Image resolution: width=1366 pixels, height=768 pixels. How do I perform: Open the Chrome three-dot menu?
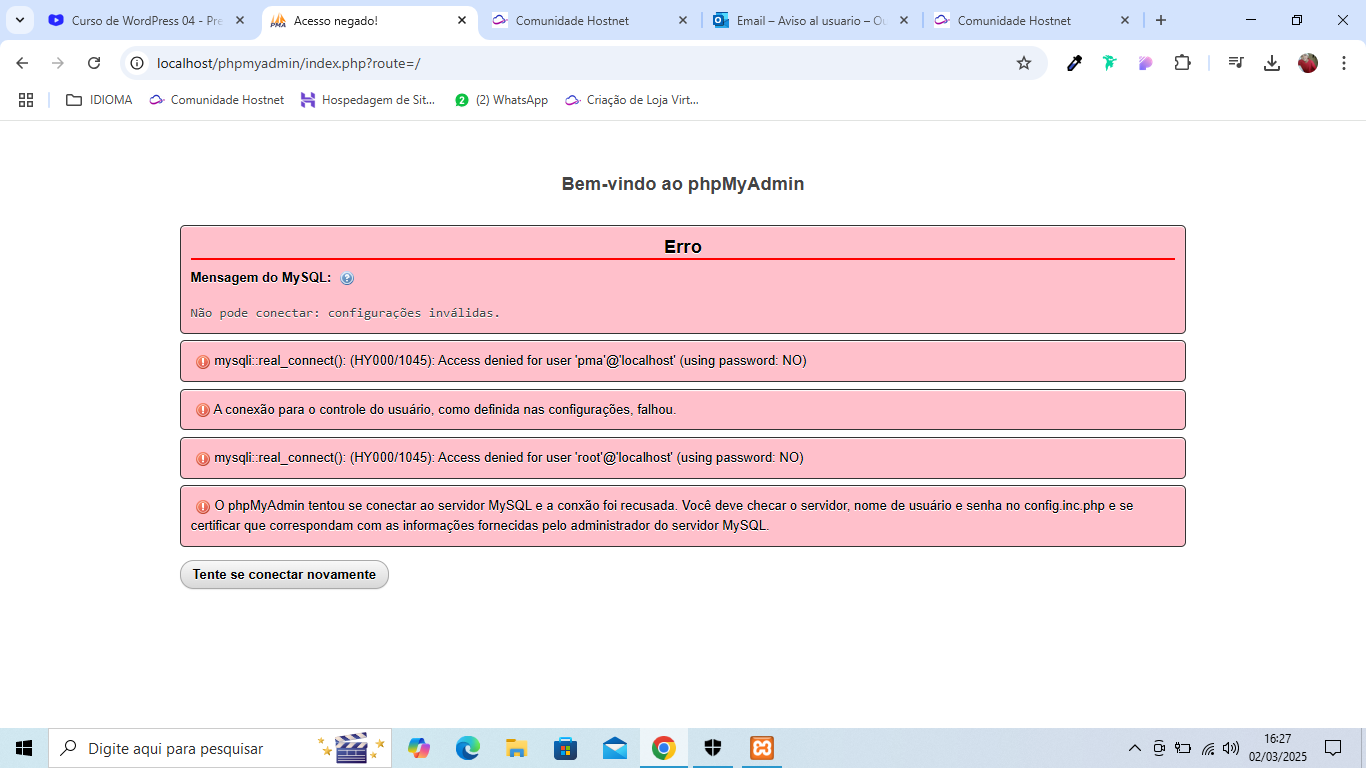(1343, 63)
